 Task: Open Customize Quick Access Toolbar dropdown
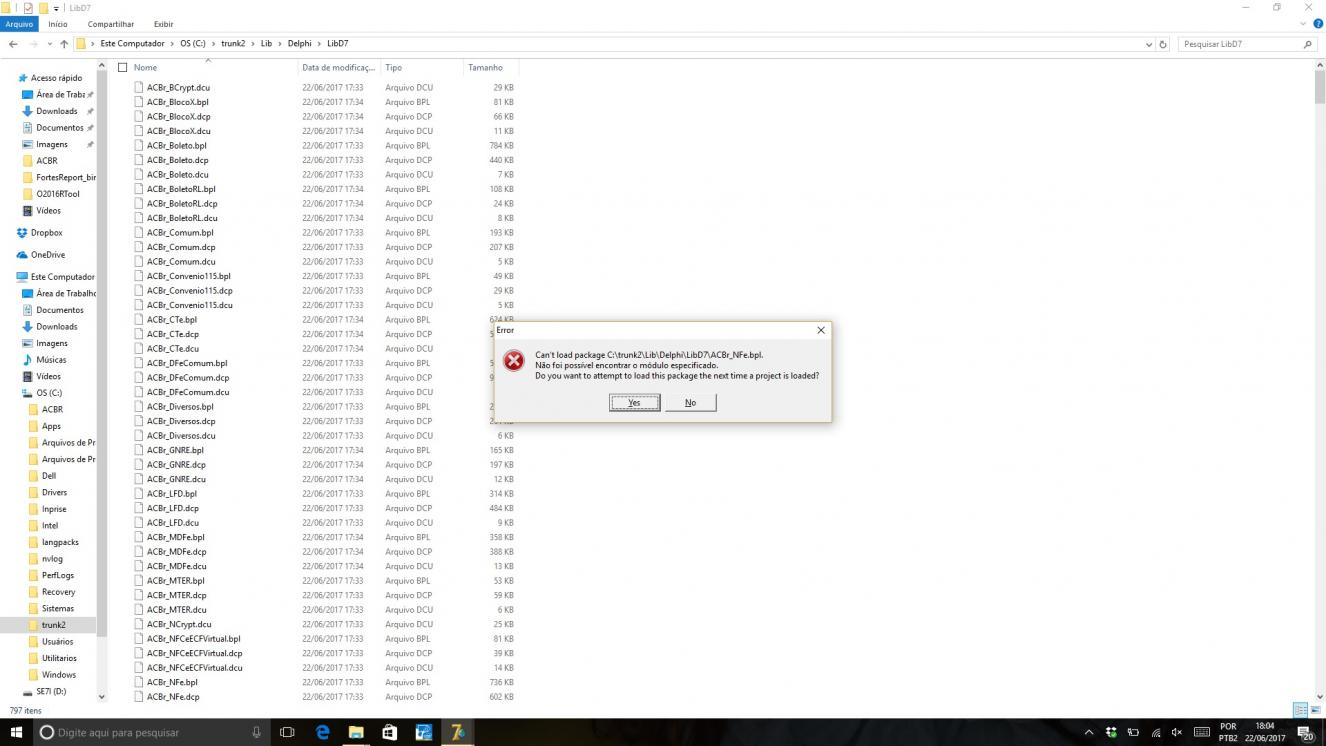click(56, 8)
